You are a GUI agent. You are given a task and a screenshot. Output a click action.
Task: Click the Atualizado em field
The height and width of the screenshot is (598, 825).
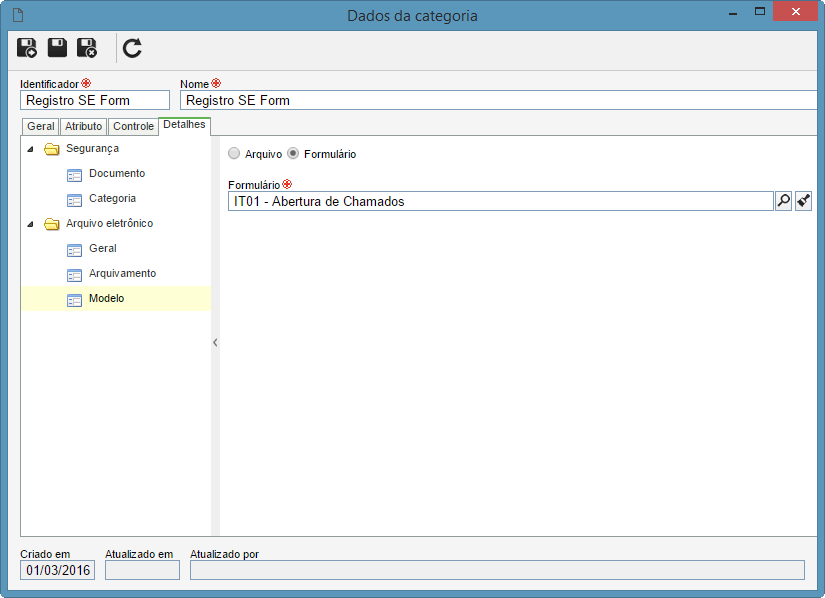click(x=142, y=570)
